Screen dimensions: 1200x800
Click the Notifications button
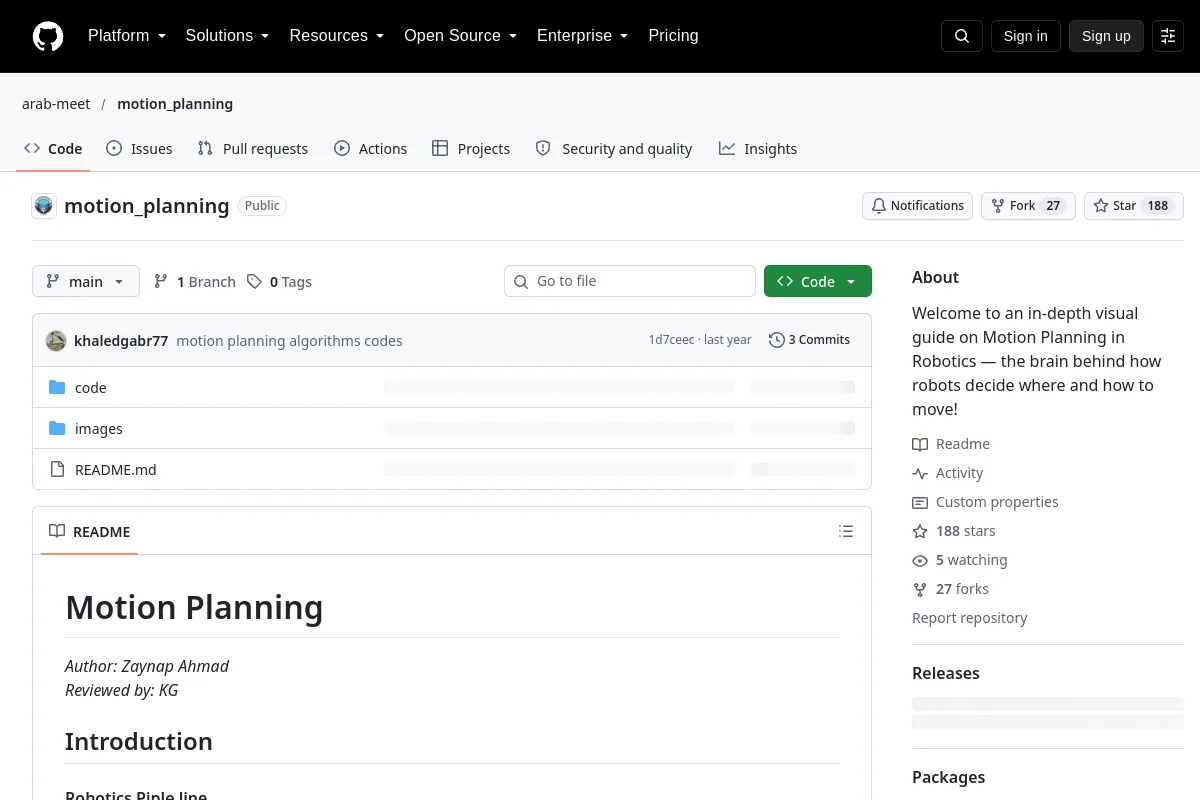coord(918,206)
